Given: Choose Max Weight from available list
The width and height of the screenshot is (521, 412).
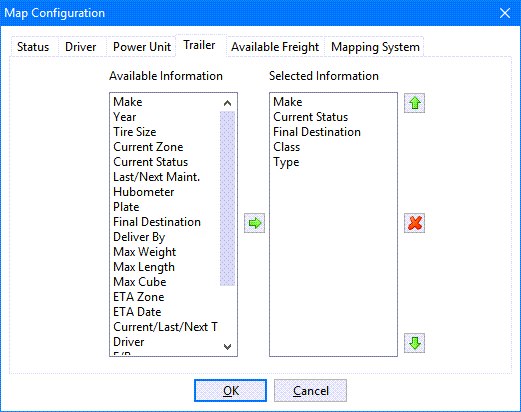Looking at the screenshot, I should tap(145, 252).
